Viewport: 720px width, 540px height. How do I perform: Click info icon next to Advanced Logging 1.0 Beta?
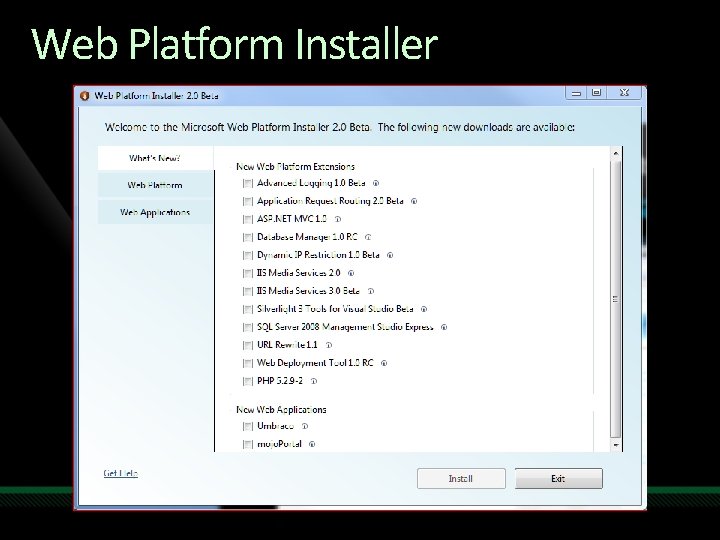[x=376, y=183]
